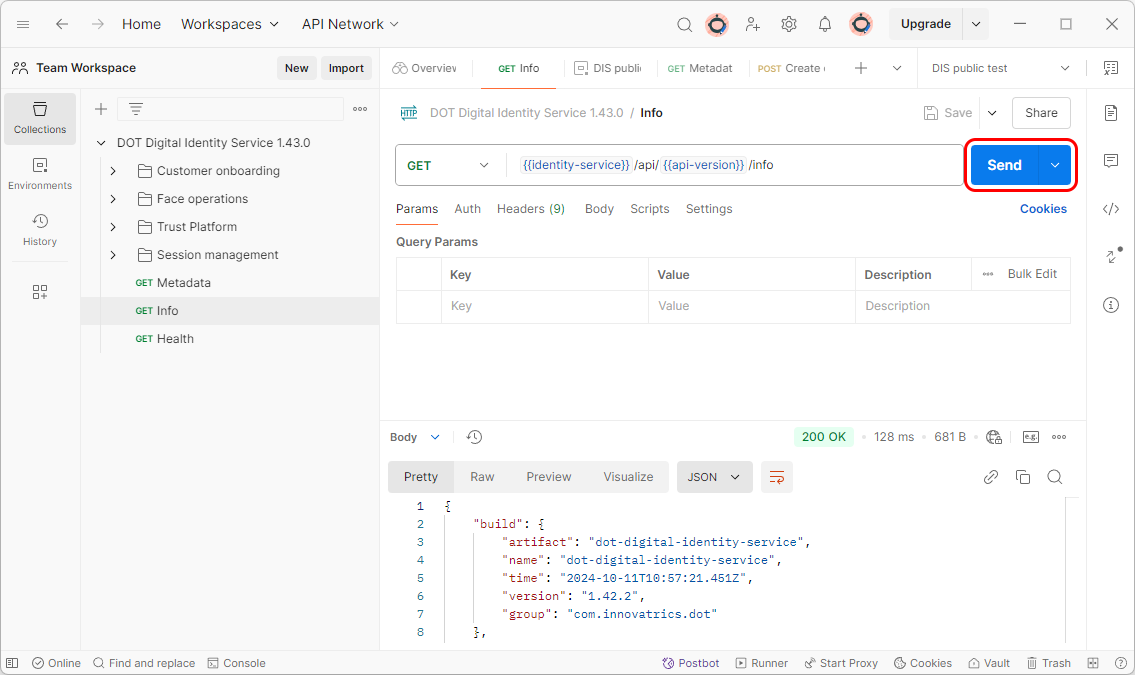Search within the response body
Screen dimensions: 1135x675
coord(1055,477)
